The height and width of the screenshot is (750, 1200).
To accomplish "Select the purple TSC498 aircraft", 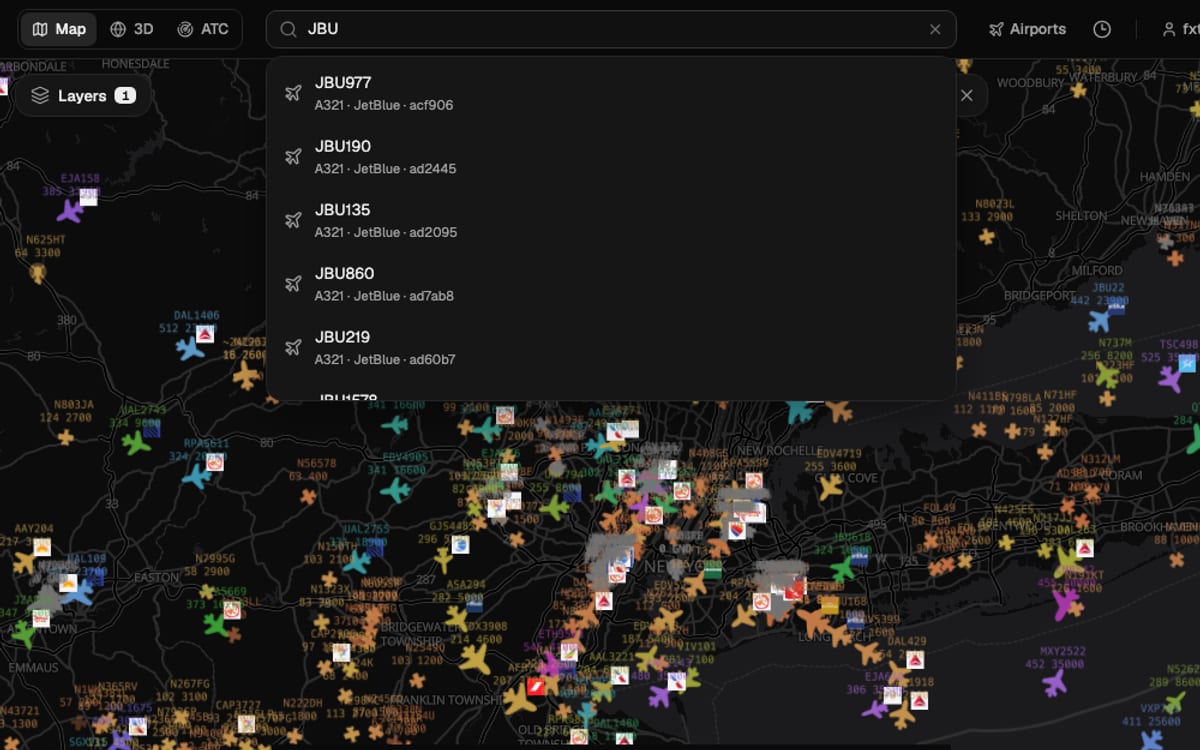I will pyautogui.click(x=1170, y=379).
